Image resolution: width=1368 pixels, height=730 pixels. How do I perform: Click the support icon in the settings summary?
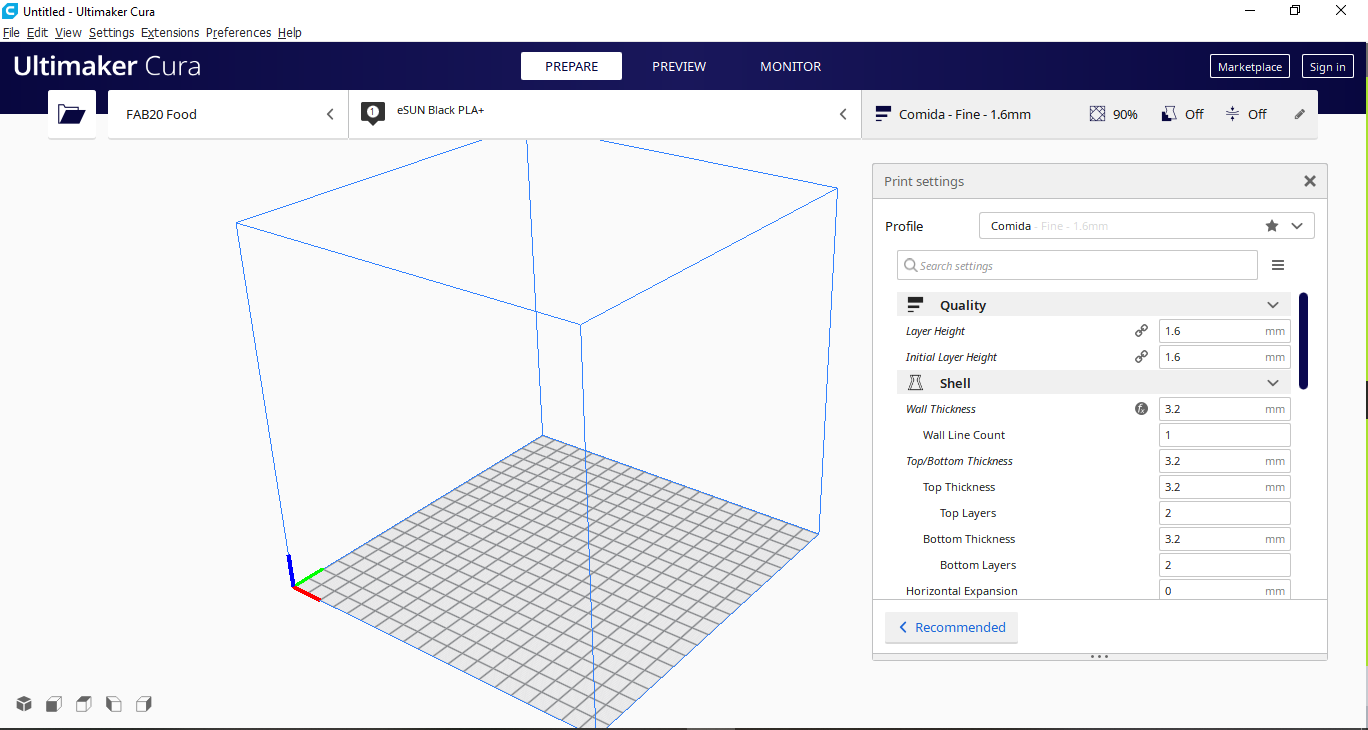coord(1168,114)
